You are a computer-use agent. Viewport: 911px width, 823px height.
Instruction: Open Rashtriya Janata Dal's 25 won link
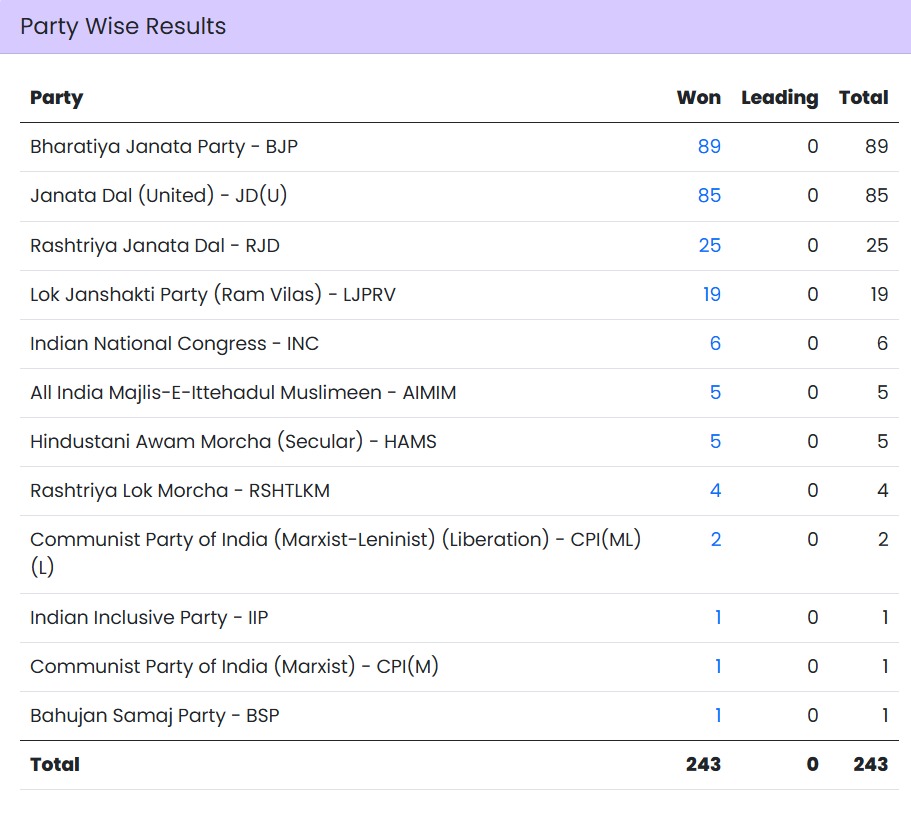pyautogui.click(x=709, y=245)
